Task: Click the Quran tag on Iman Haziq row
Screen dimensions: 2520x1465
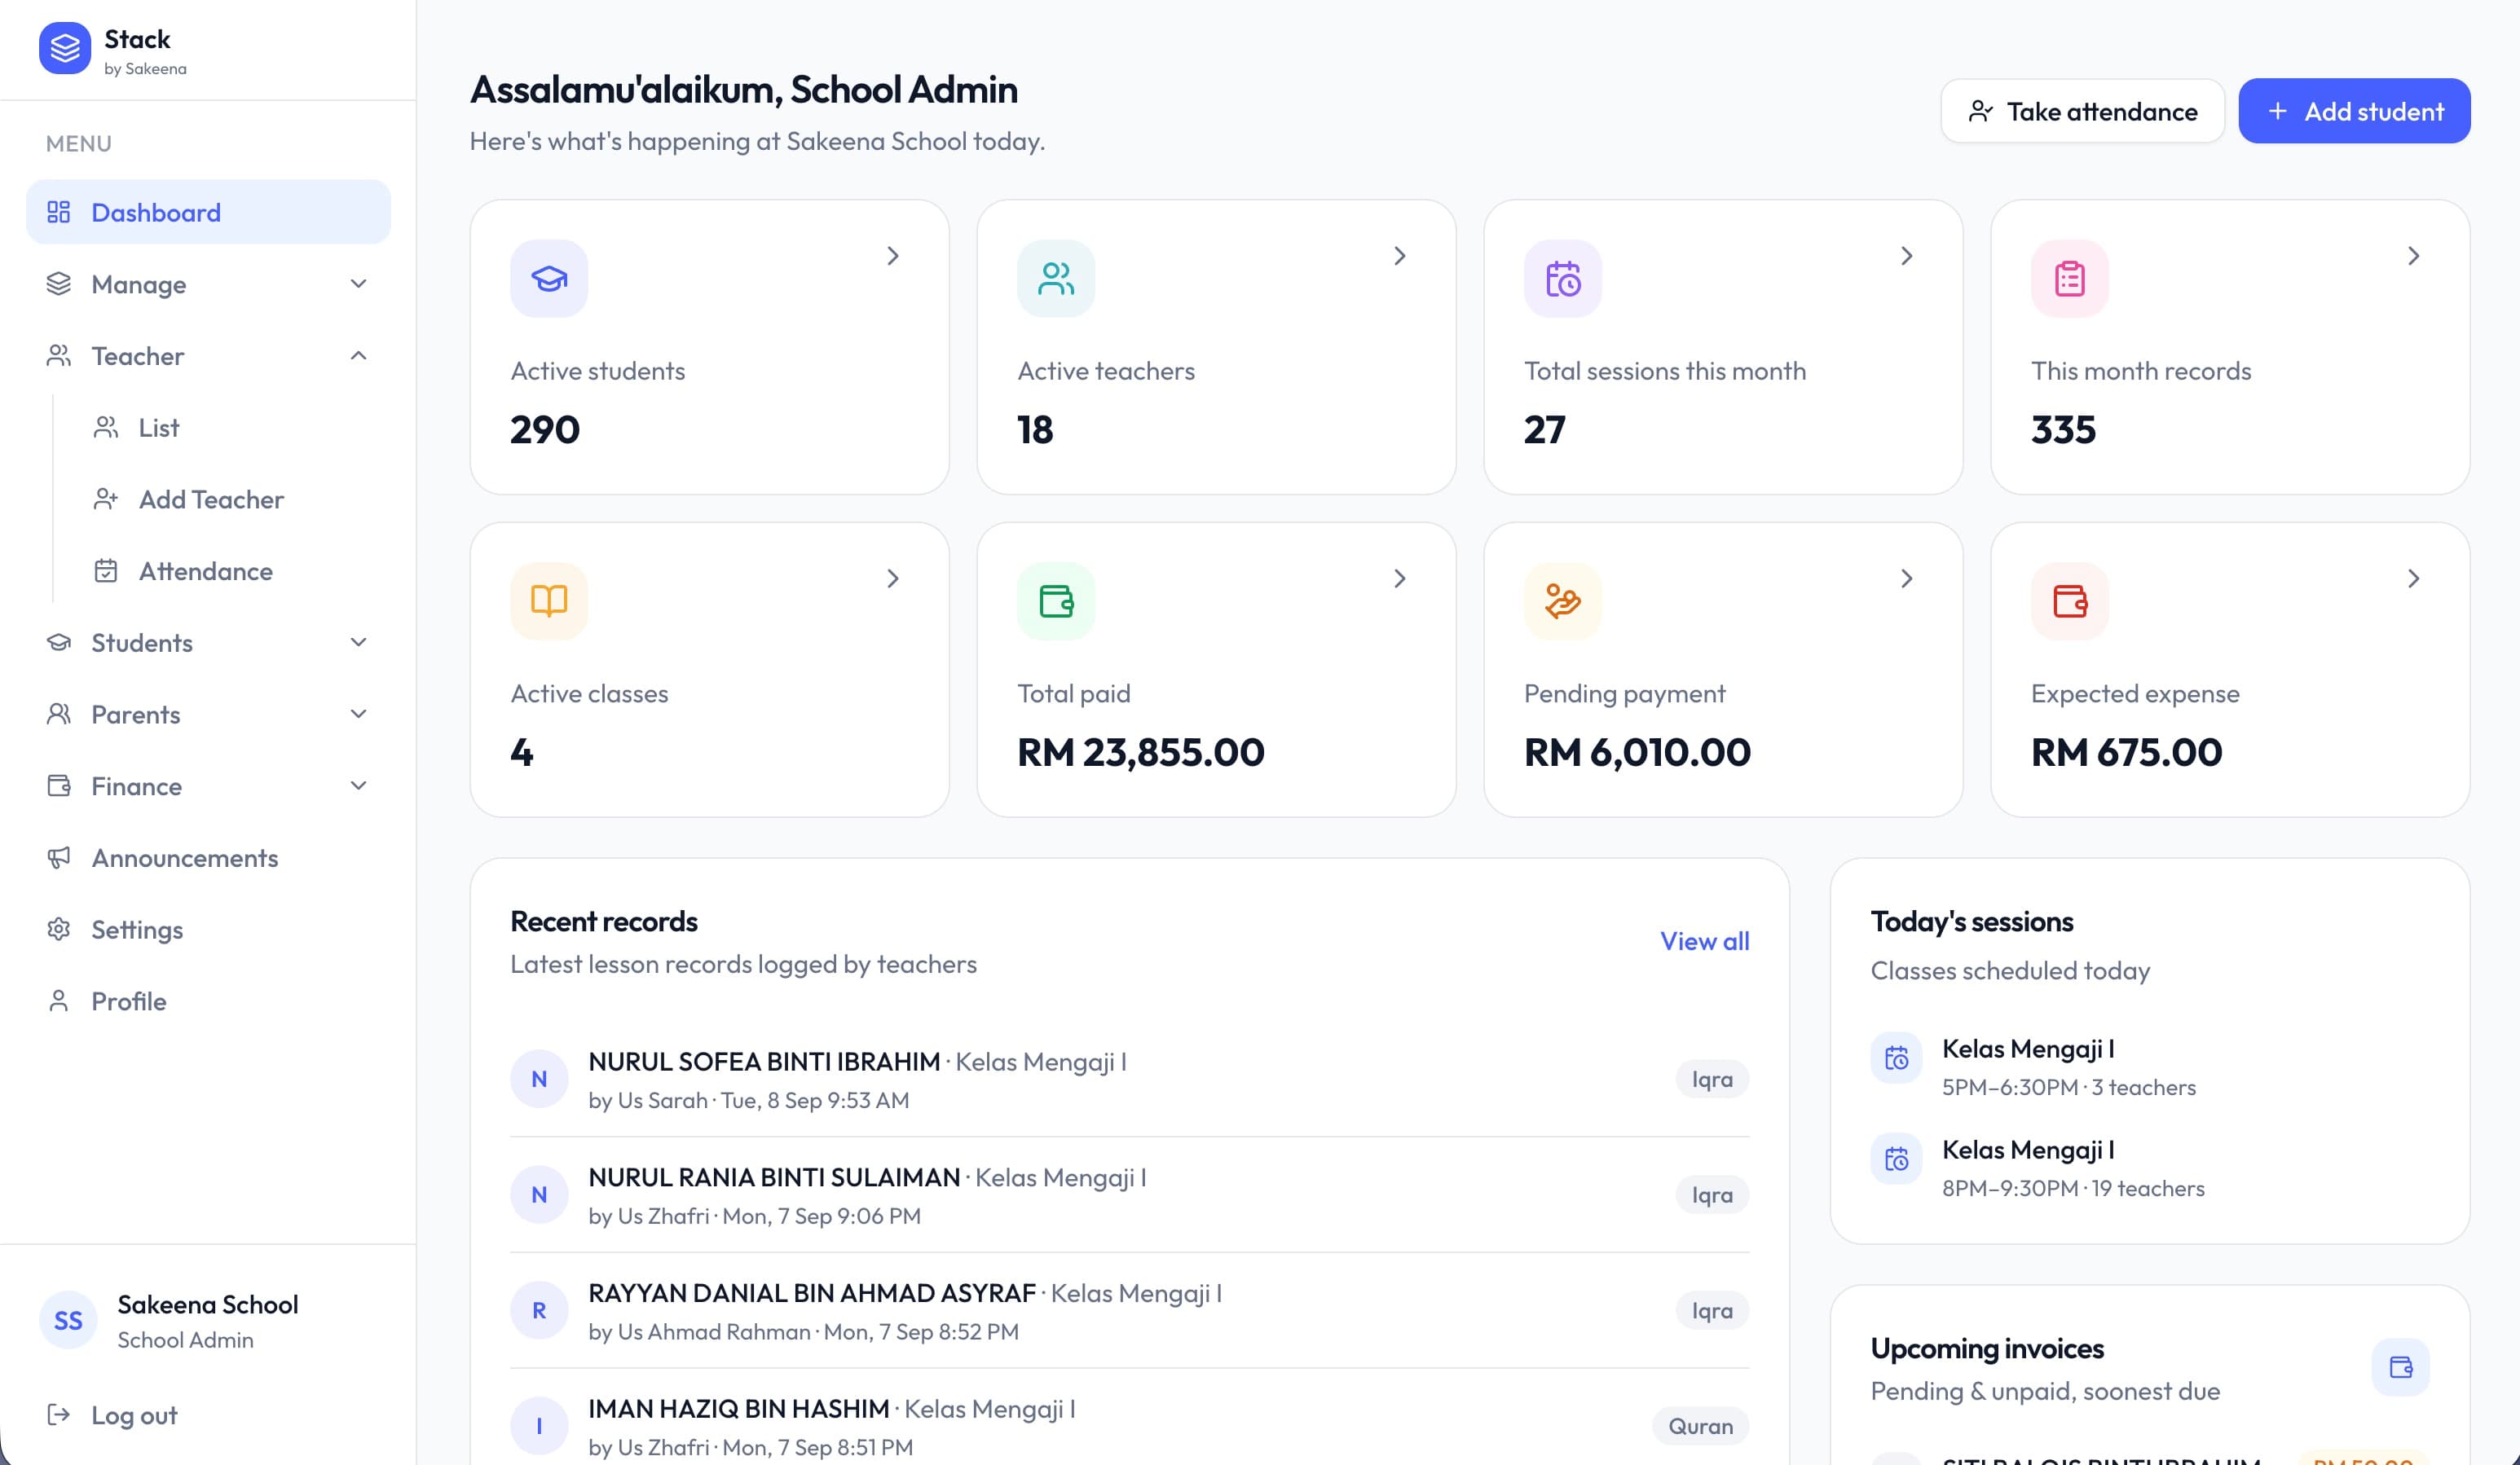Action: (x=1700, y=1426)
